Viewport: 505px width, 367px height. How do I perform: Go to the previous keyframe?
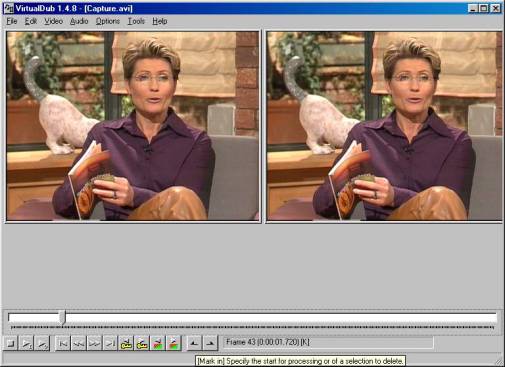[x=126, y=343]
